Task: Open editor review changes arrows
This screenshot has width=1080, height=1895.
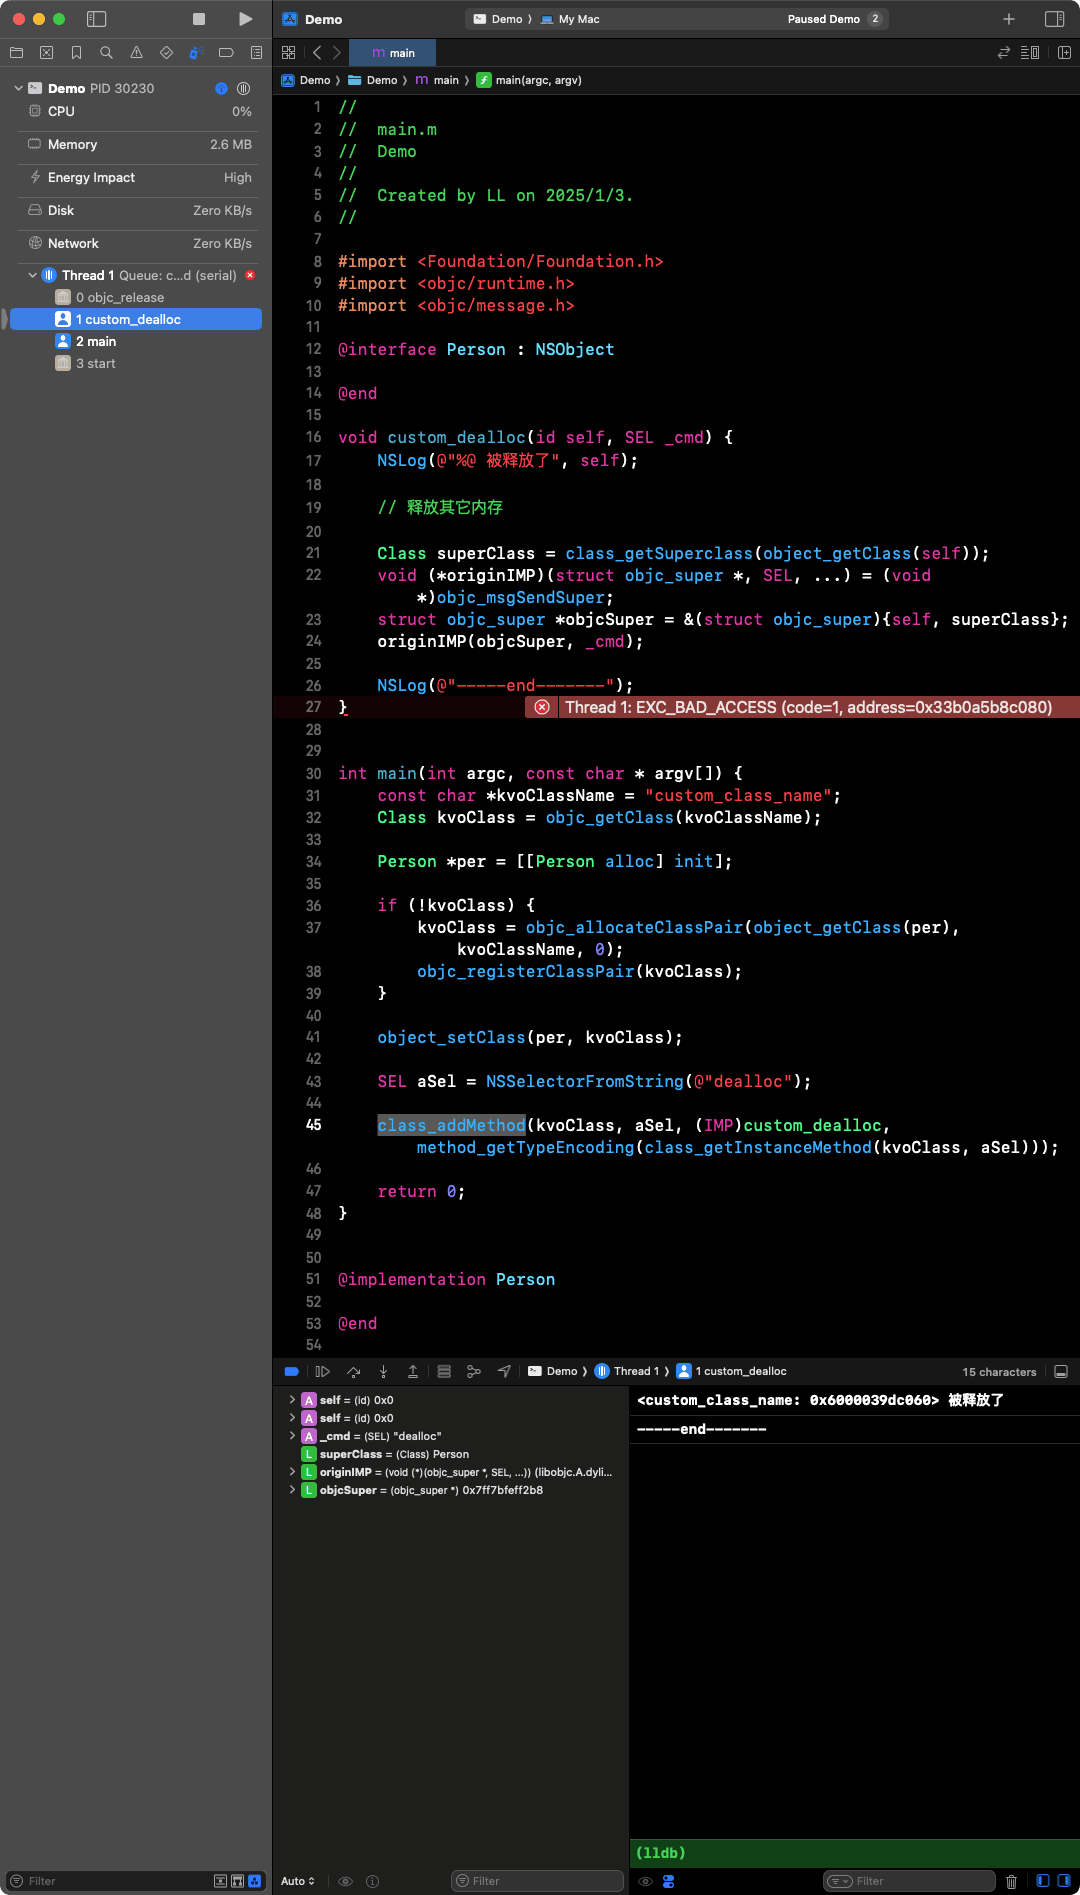Action: [1004, 53]
